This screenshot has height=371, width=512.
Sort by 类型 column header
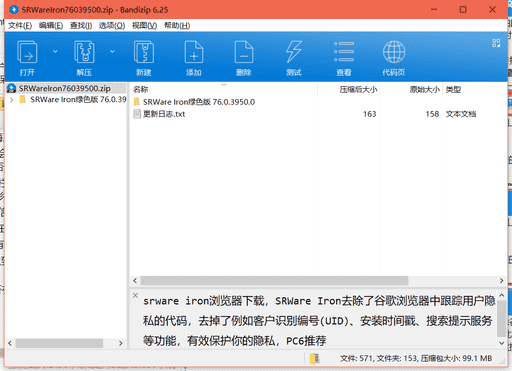coord(453,89)
